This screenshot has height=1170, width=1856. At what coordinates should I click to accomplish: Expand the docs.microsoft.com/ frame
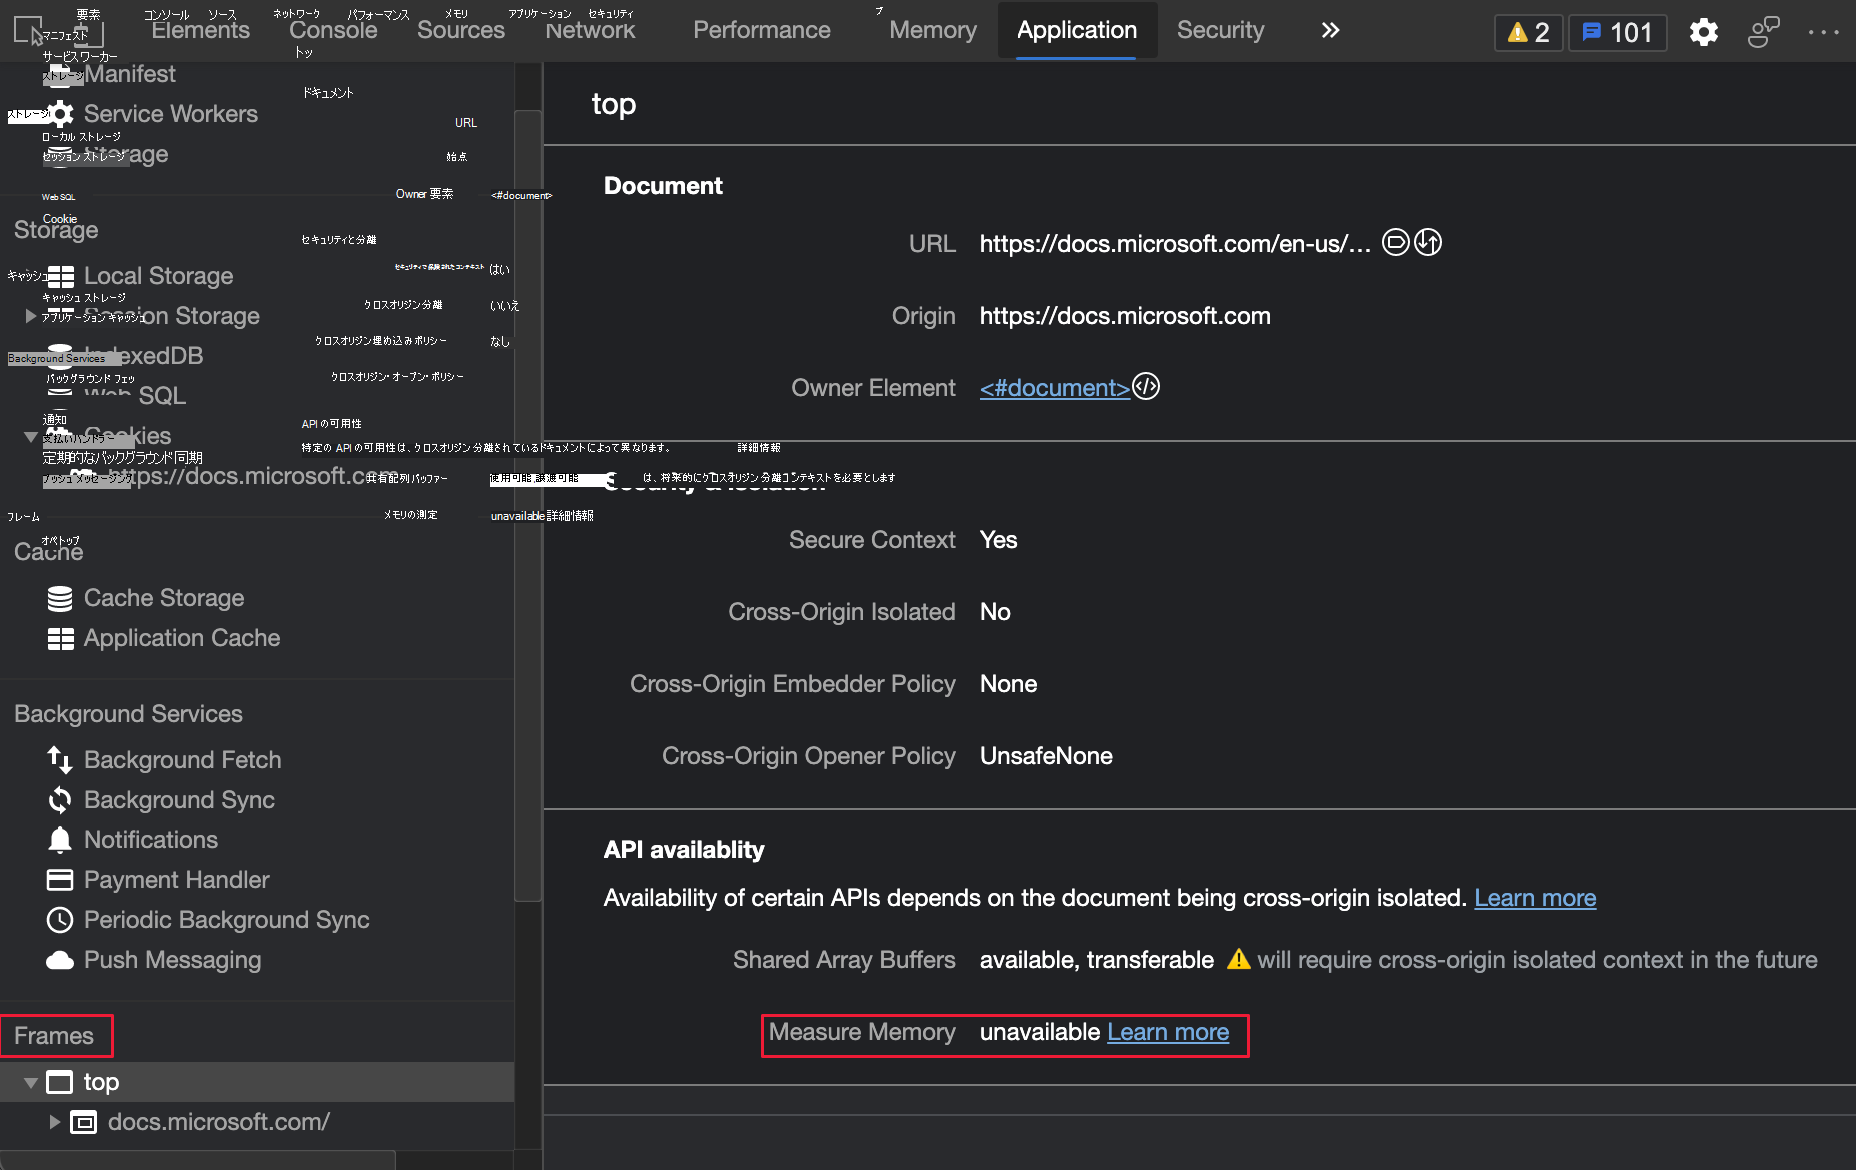click(x=55, y=1122)
